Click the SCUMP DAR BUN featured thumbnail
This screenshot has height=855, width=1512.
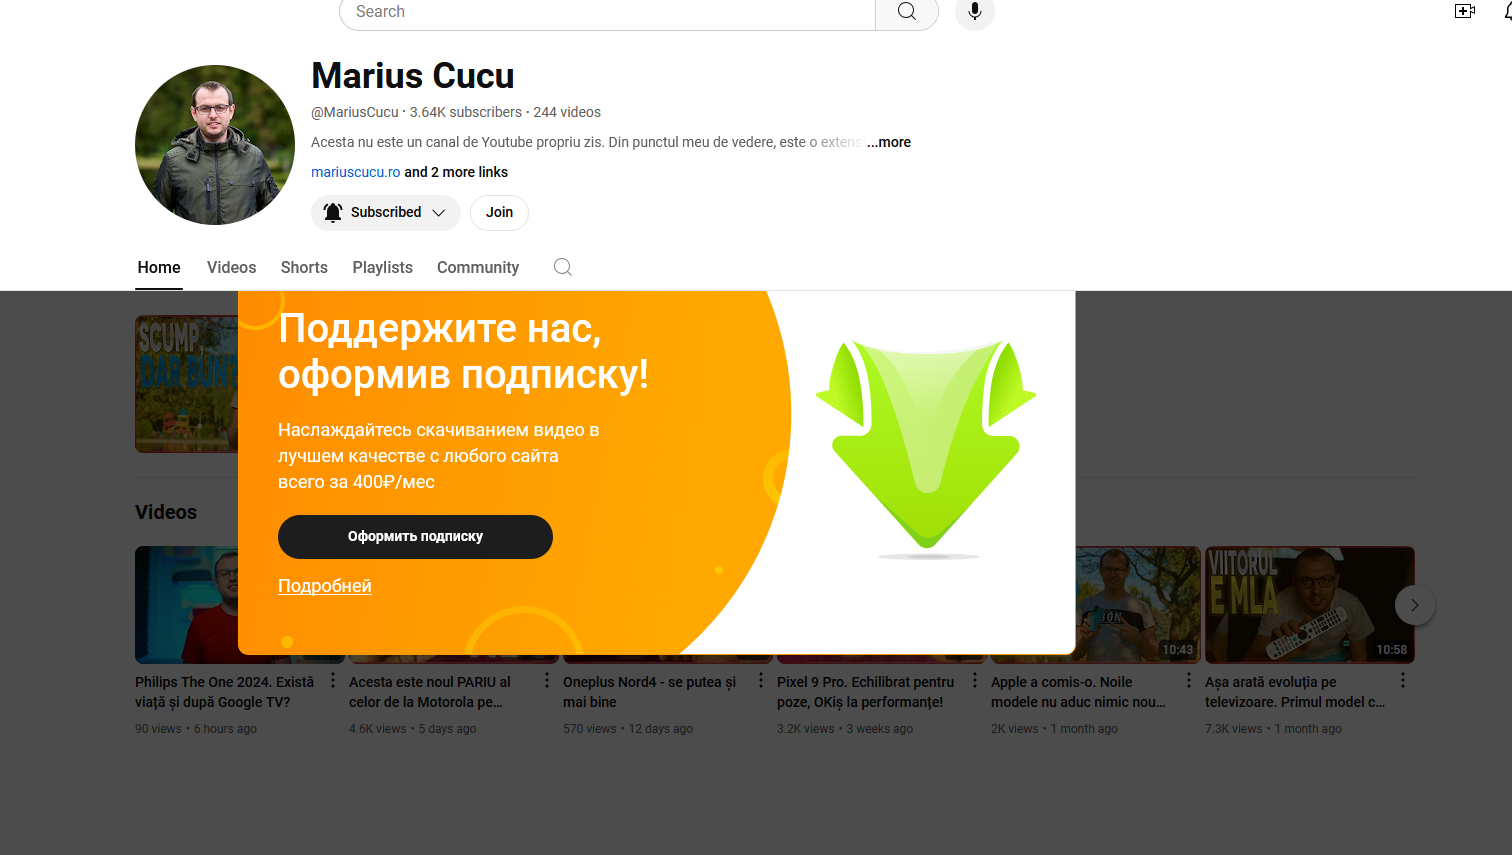pyautogui.click(x=187, y=384)
